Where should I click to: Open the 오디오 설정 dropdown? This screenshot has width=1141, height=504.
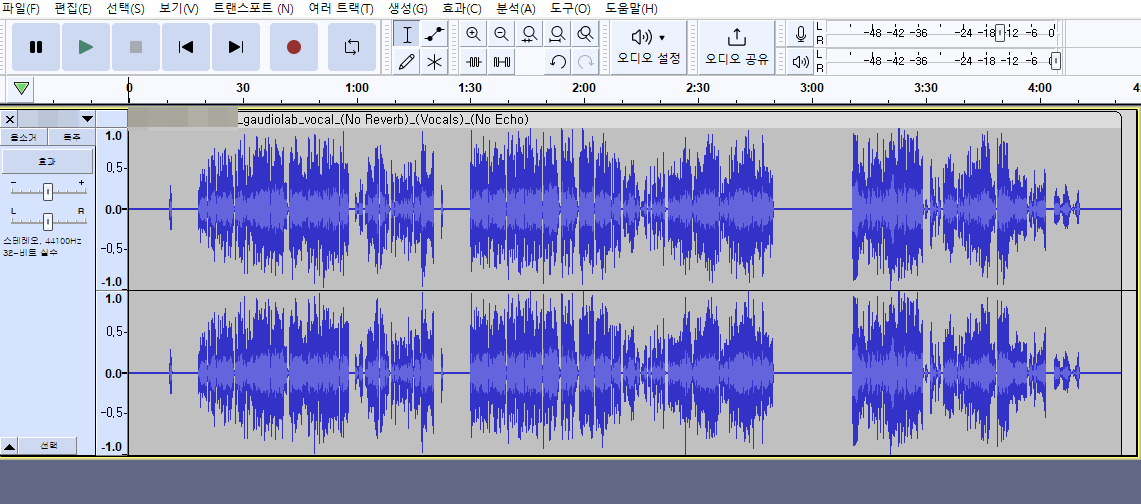(x=648, y=47)
